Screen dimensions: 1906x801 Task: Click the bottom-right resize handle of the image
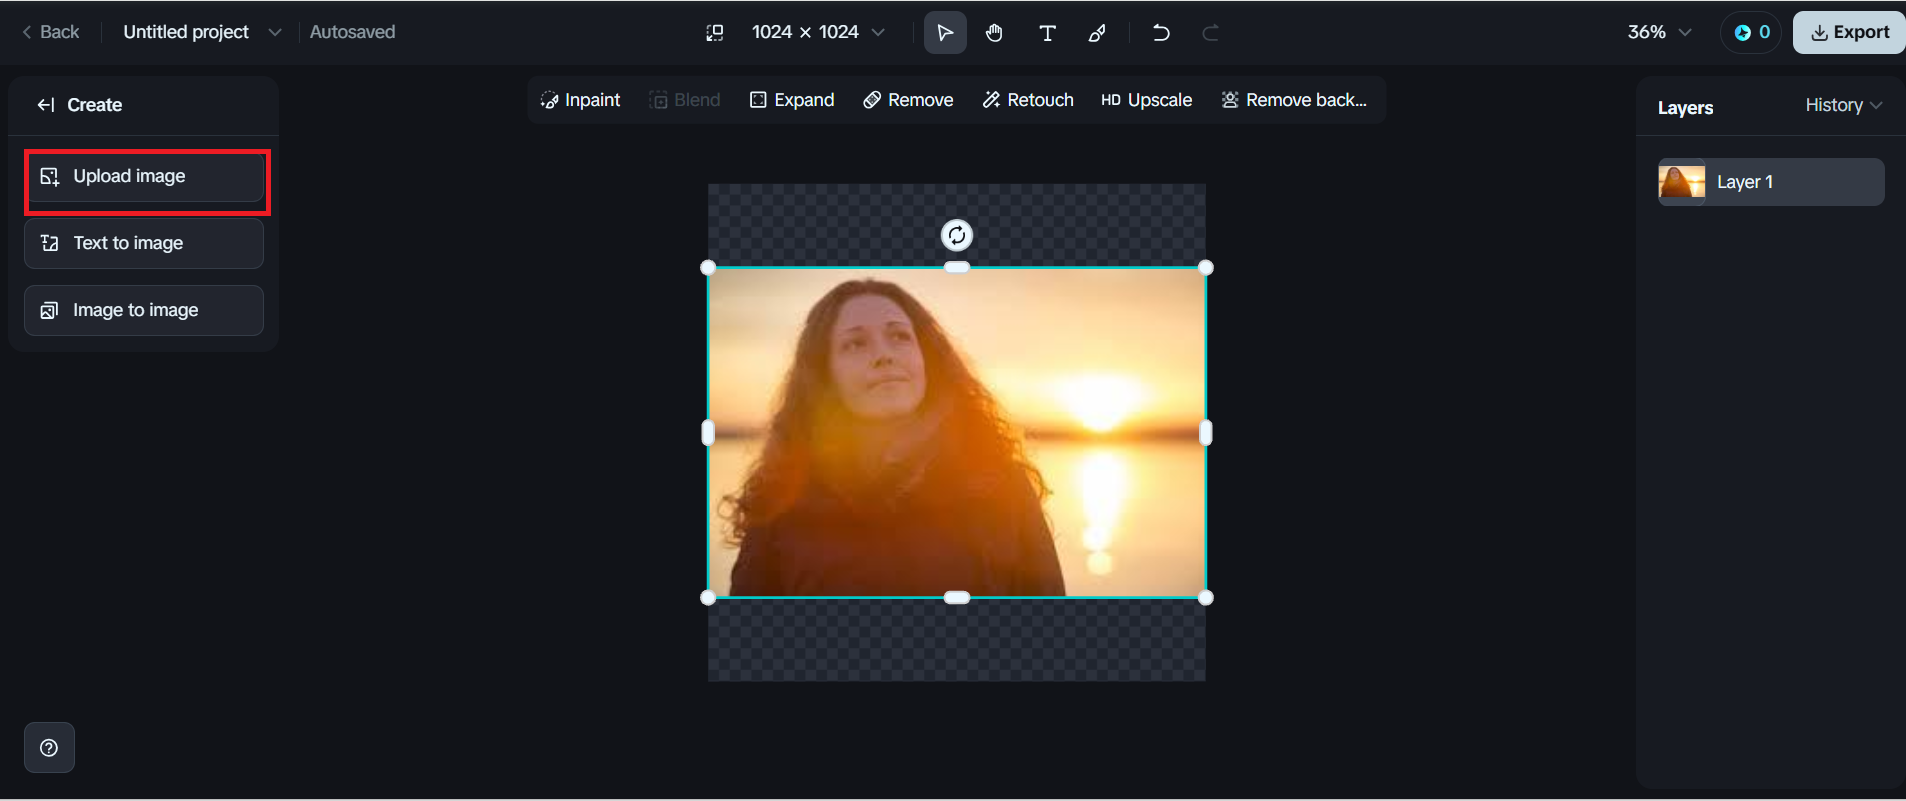(x=1206, y=598)
